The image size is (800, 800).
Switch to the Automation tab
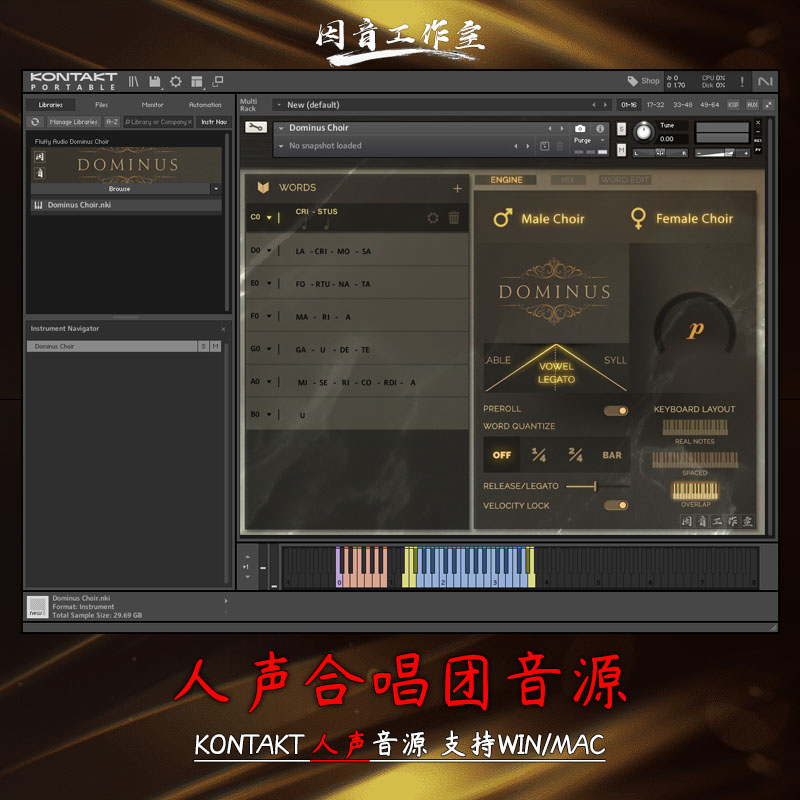205,105
